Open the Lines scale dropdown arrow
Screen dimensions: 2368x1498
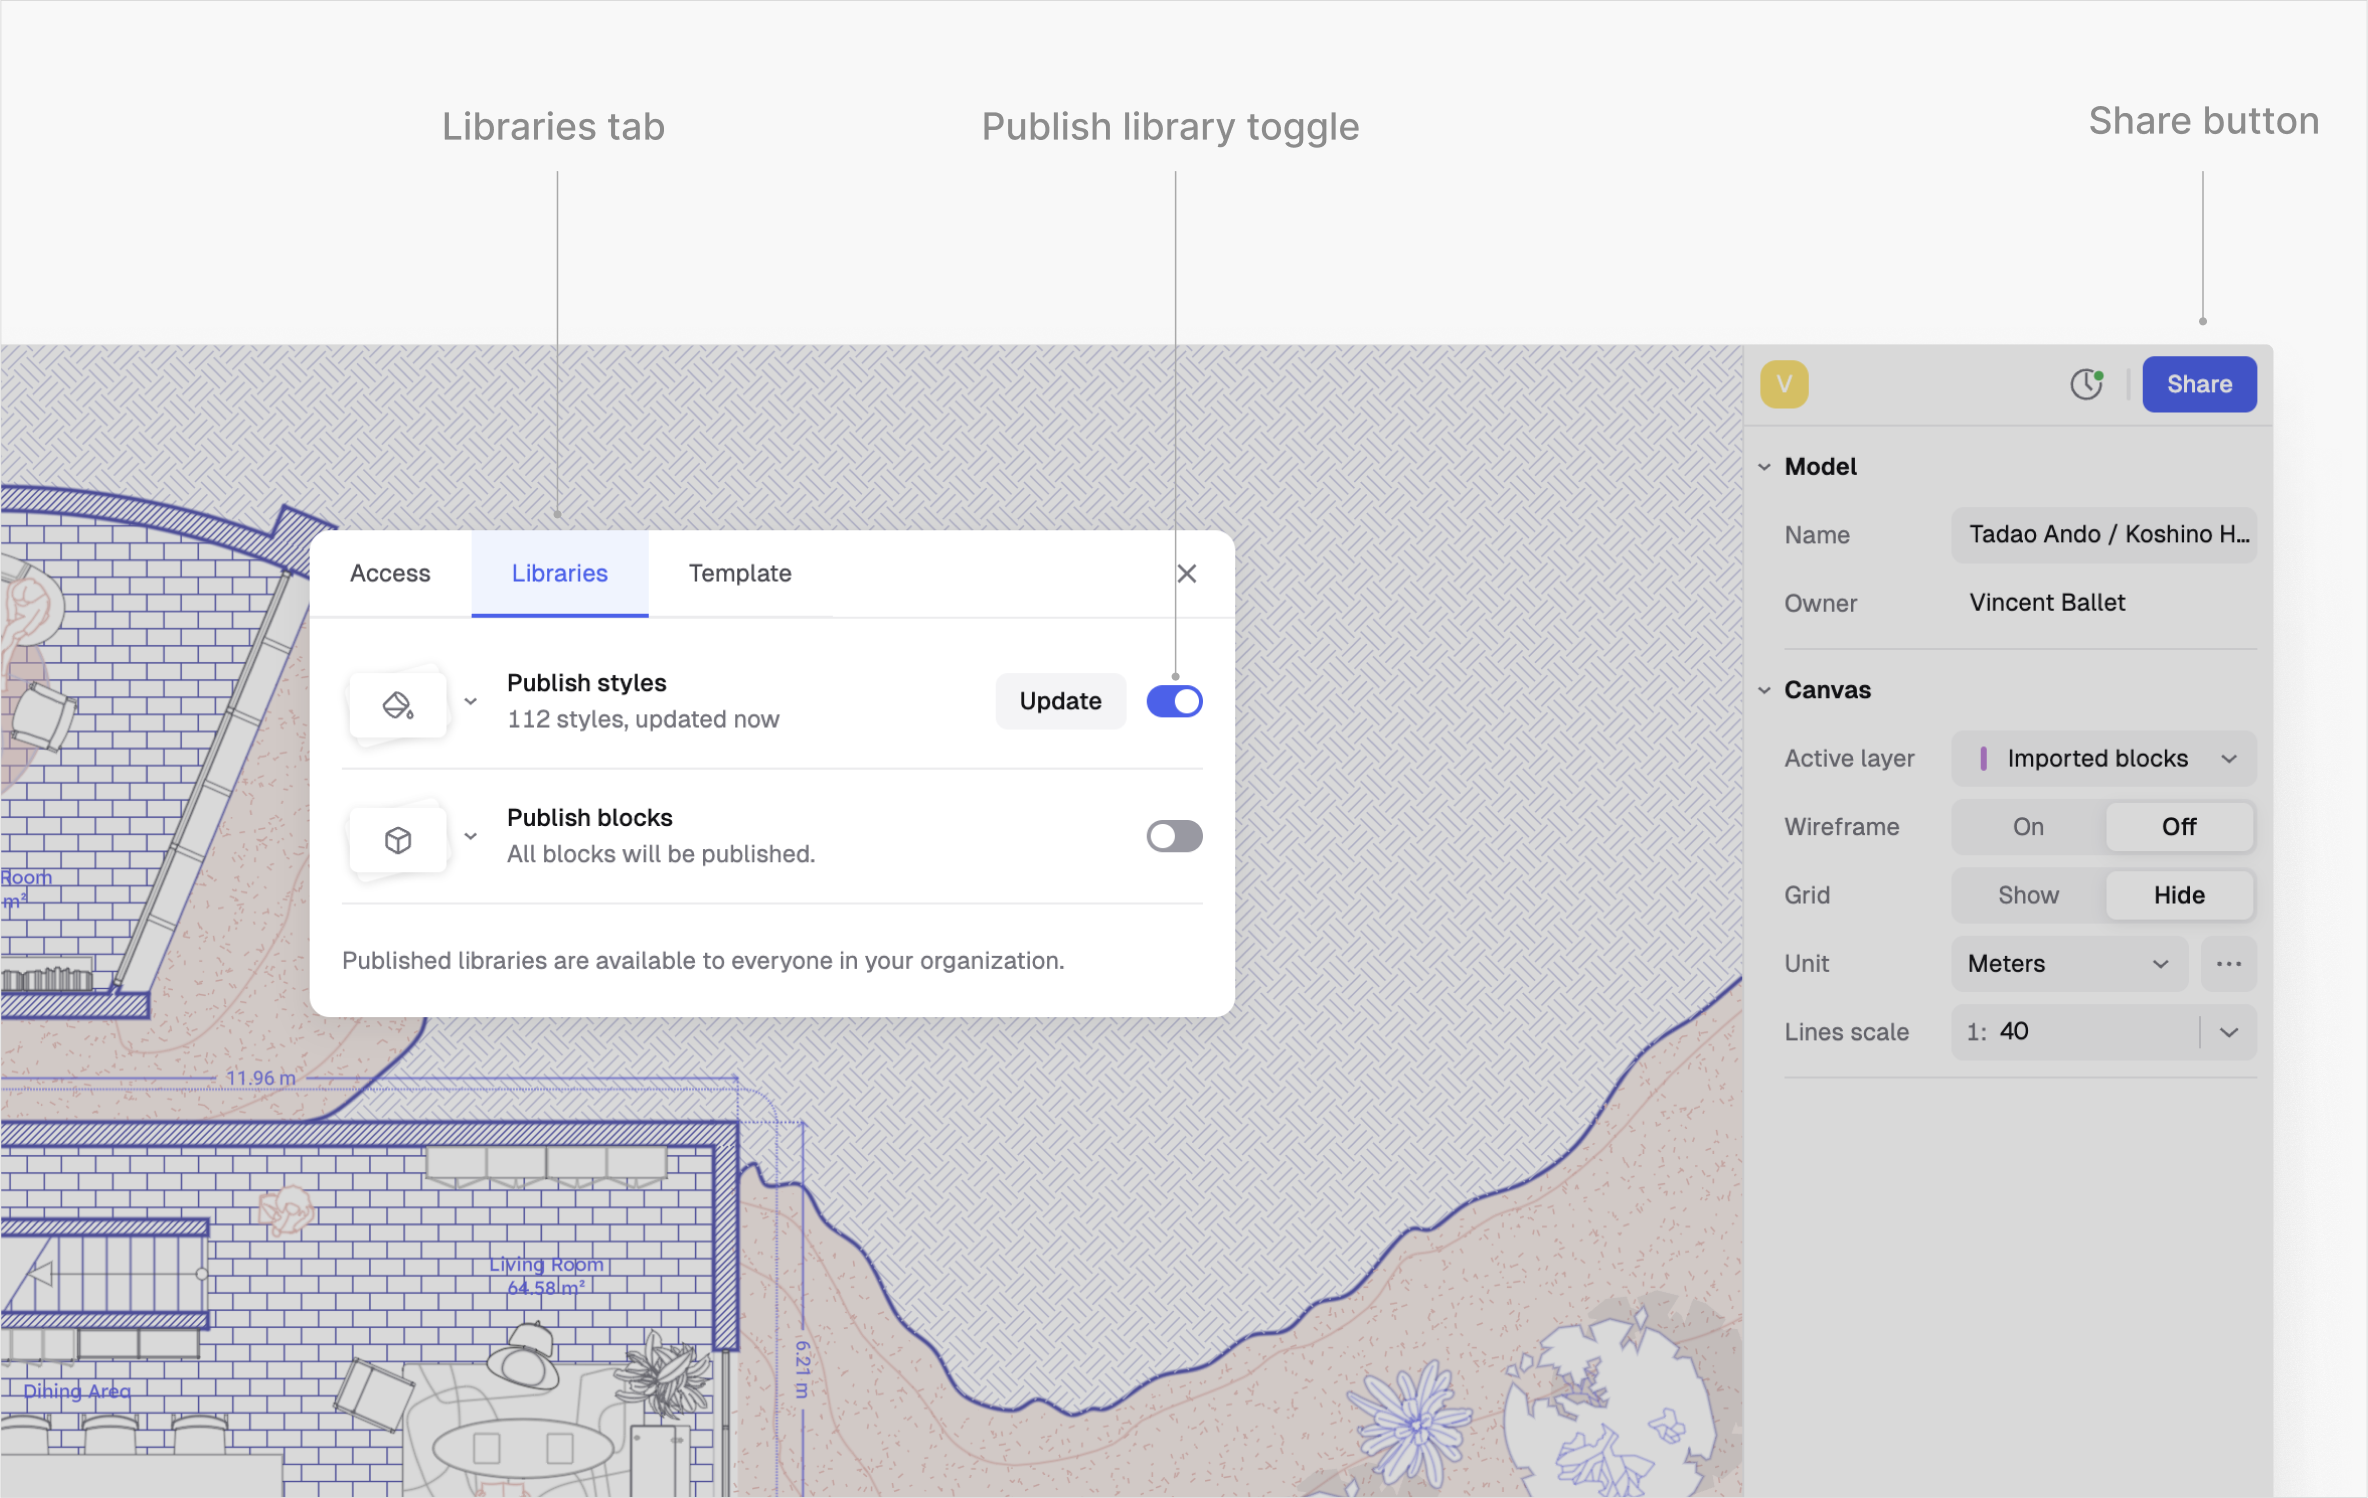click(x=2228, y=1032)
